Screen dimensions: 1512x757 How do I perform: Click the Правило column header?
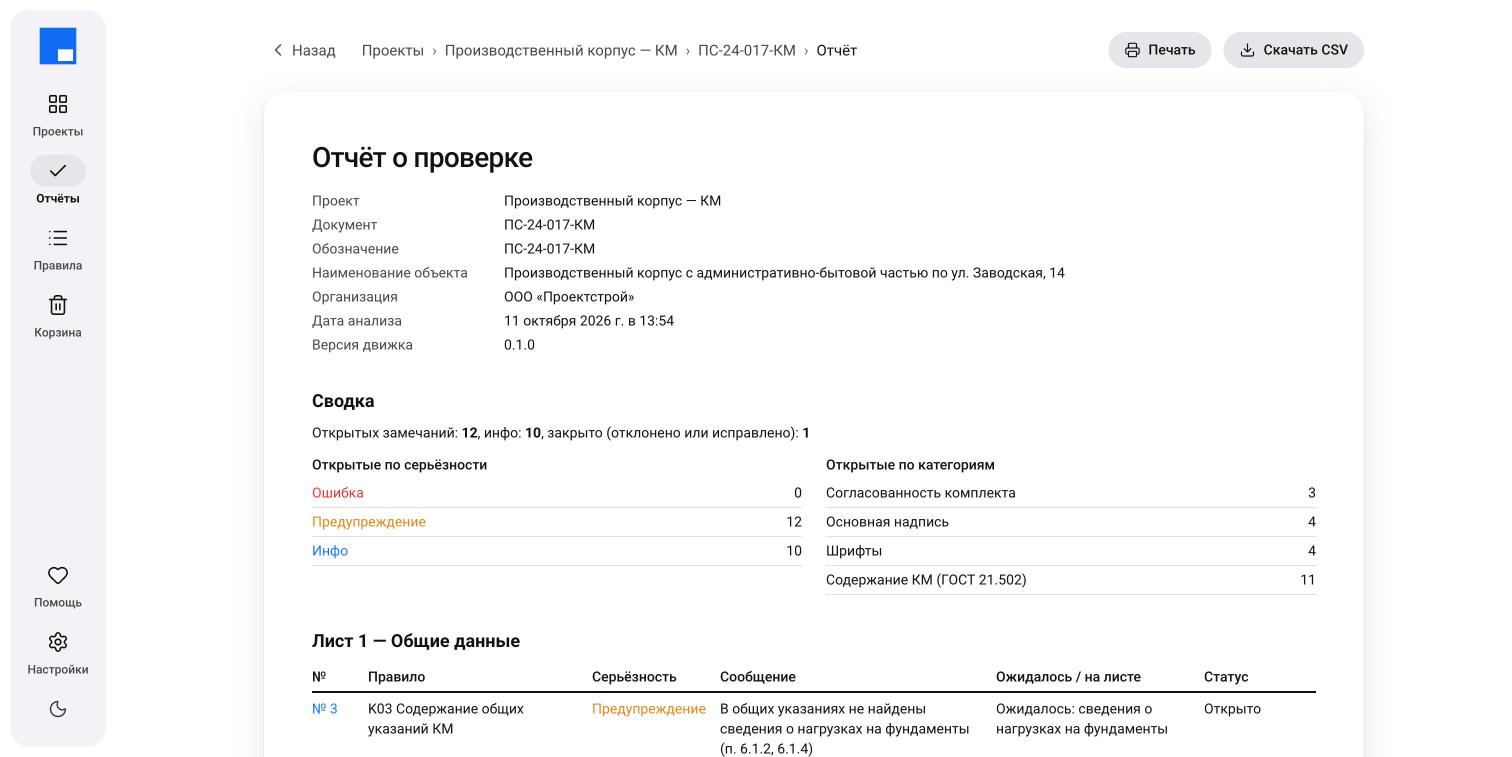(x=396, y=677)
